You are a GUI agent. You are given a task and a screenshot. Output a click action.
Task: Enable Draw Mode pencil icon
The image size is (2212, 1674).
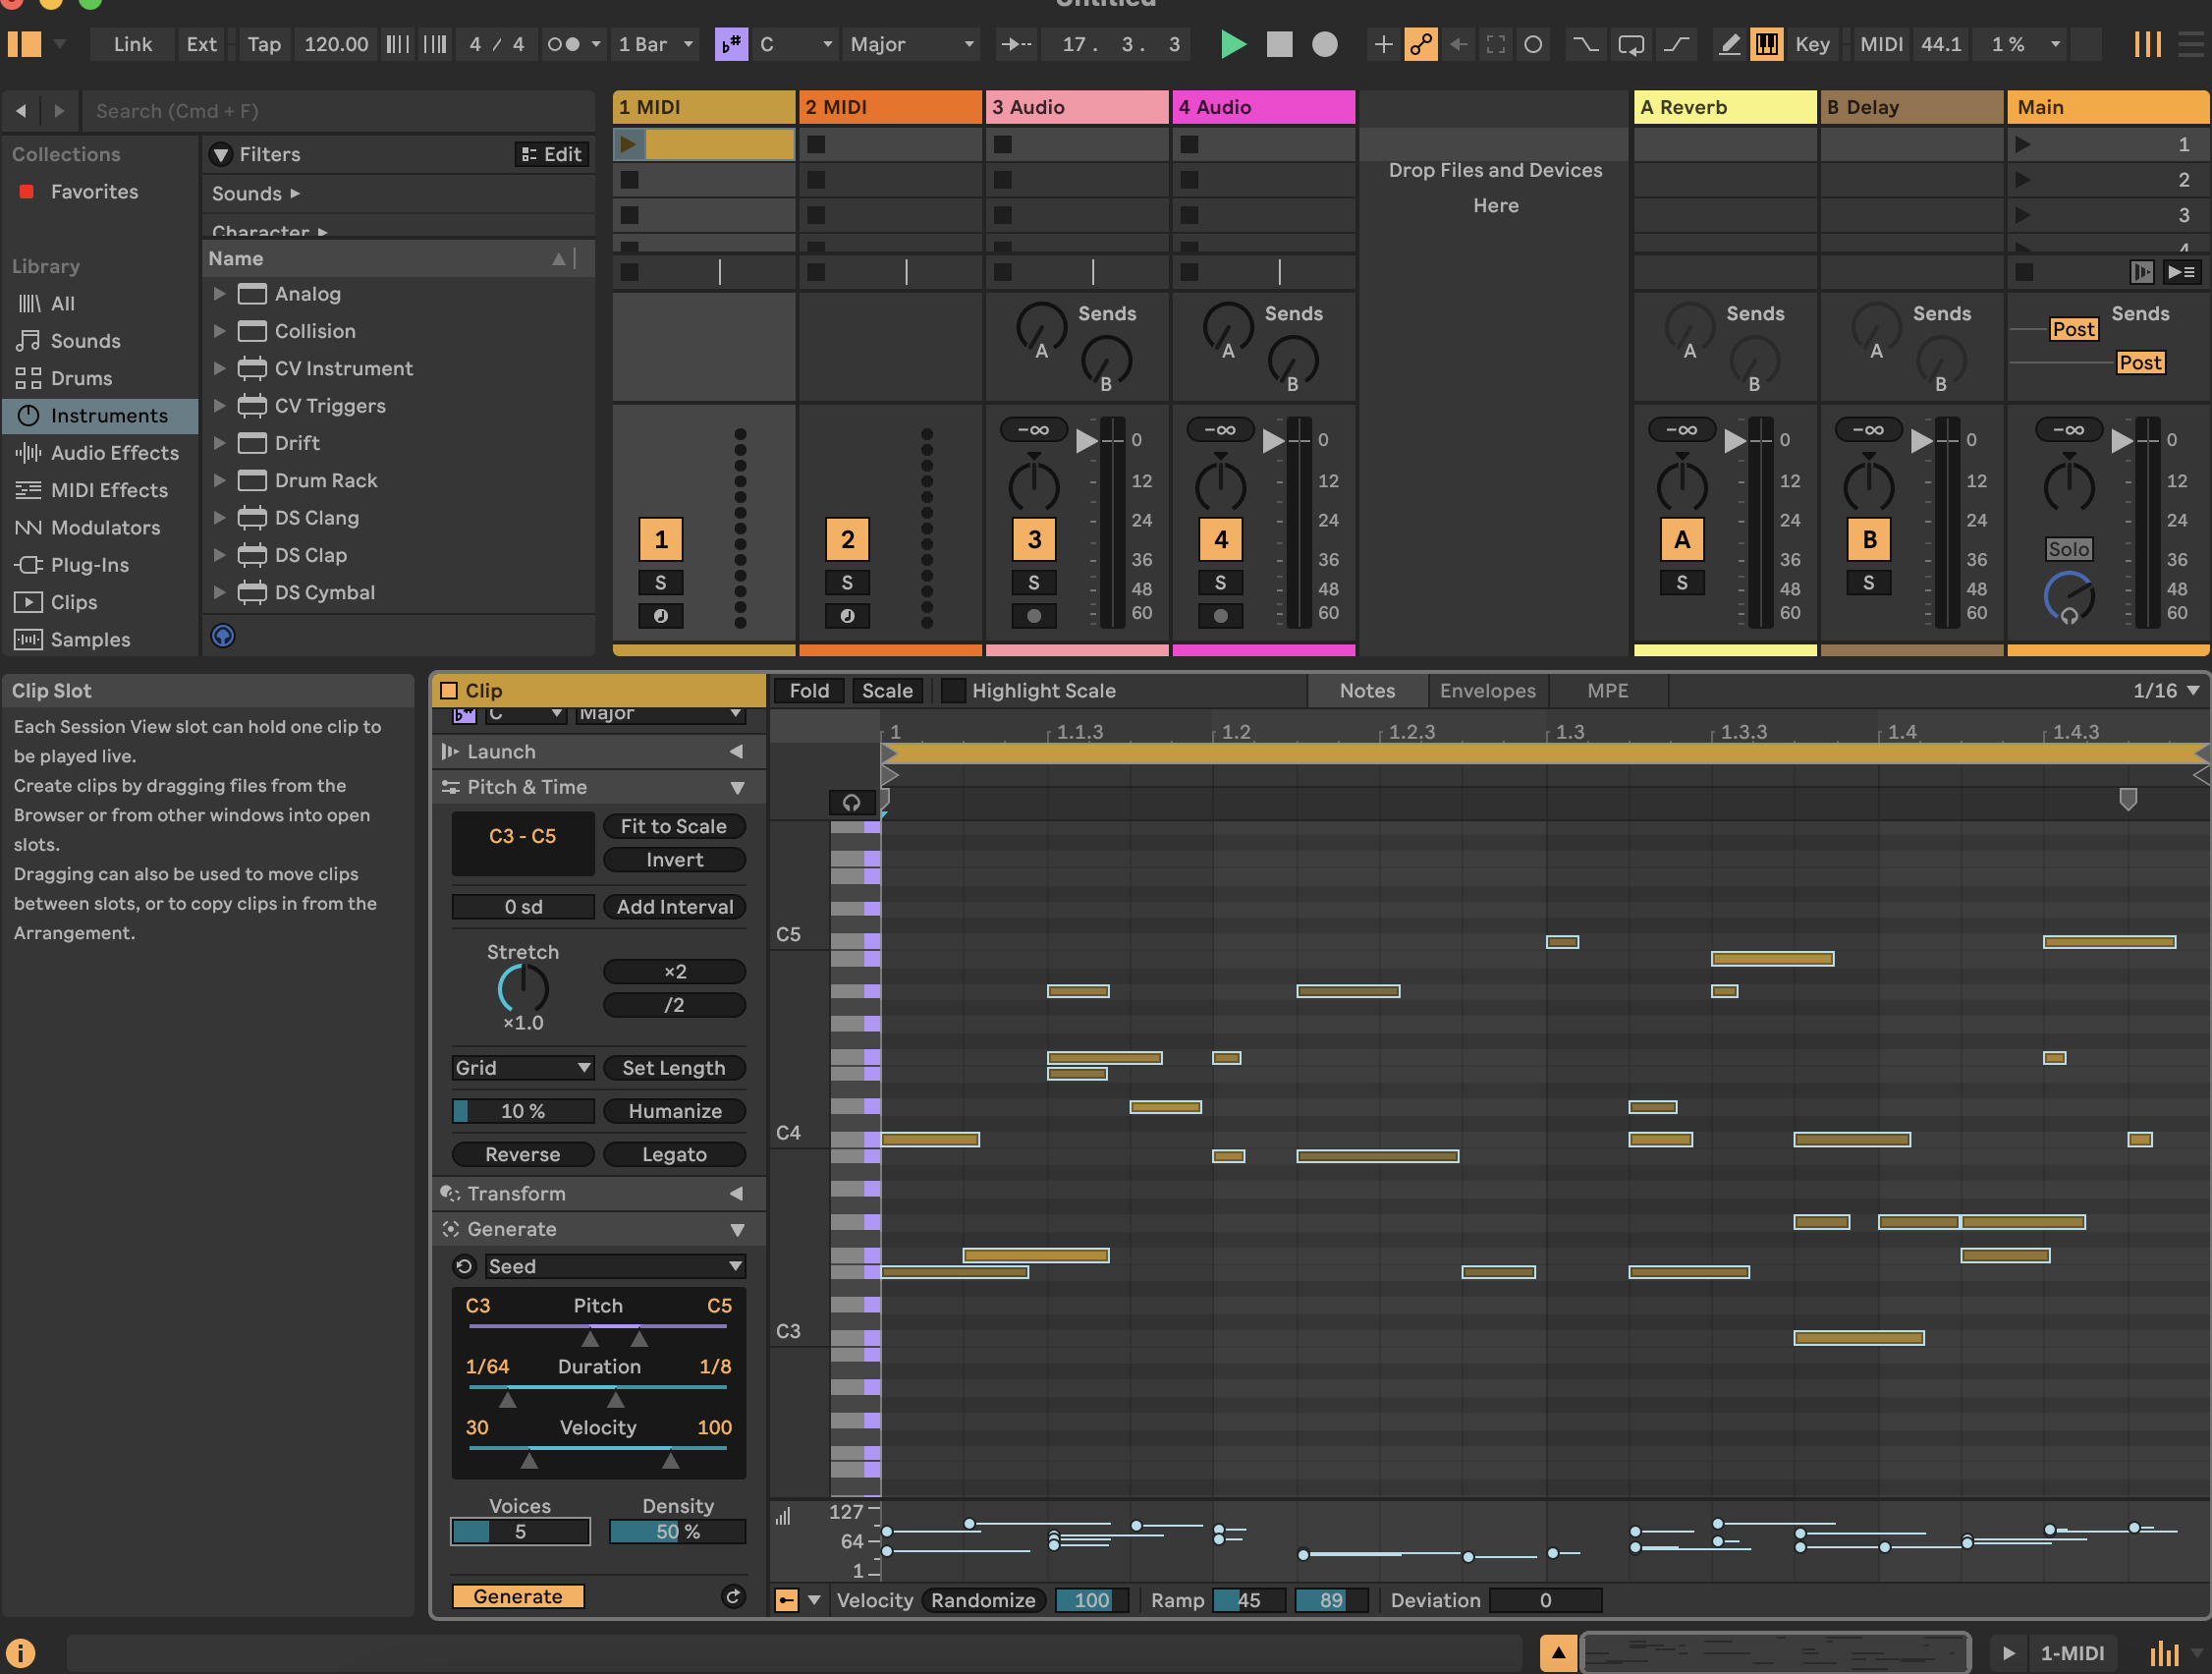click(1729, 44)
